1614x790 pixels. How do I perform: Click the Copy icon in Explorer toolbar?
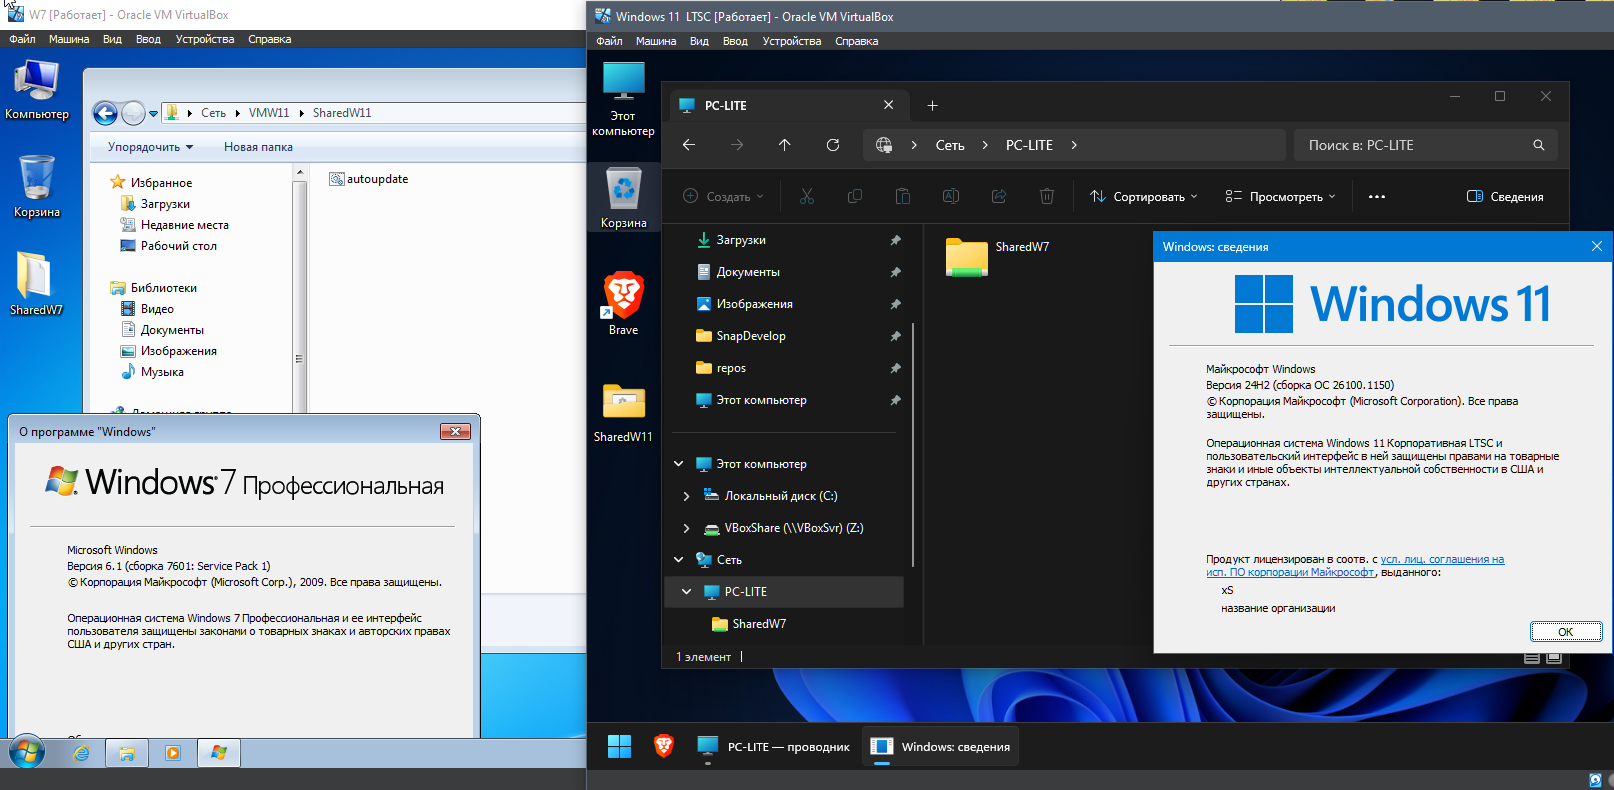(x=855, y=197)
